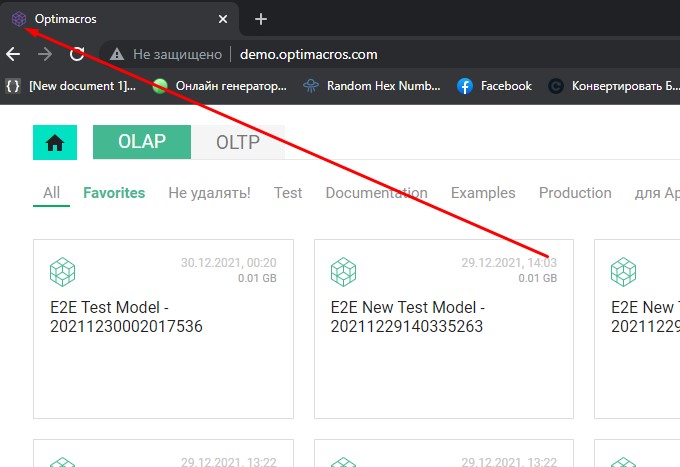The image size is (680, 467).
Task: Open the Random Hex Numb bookmark
Action: tap(372, 86)
